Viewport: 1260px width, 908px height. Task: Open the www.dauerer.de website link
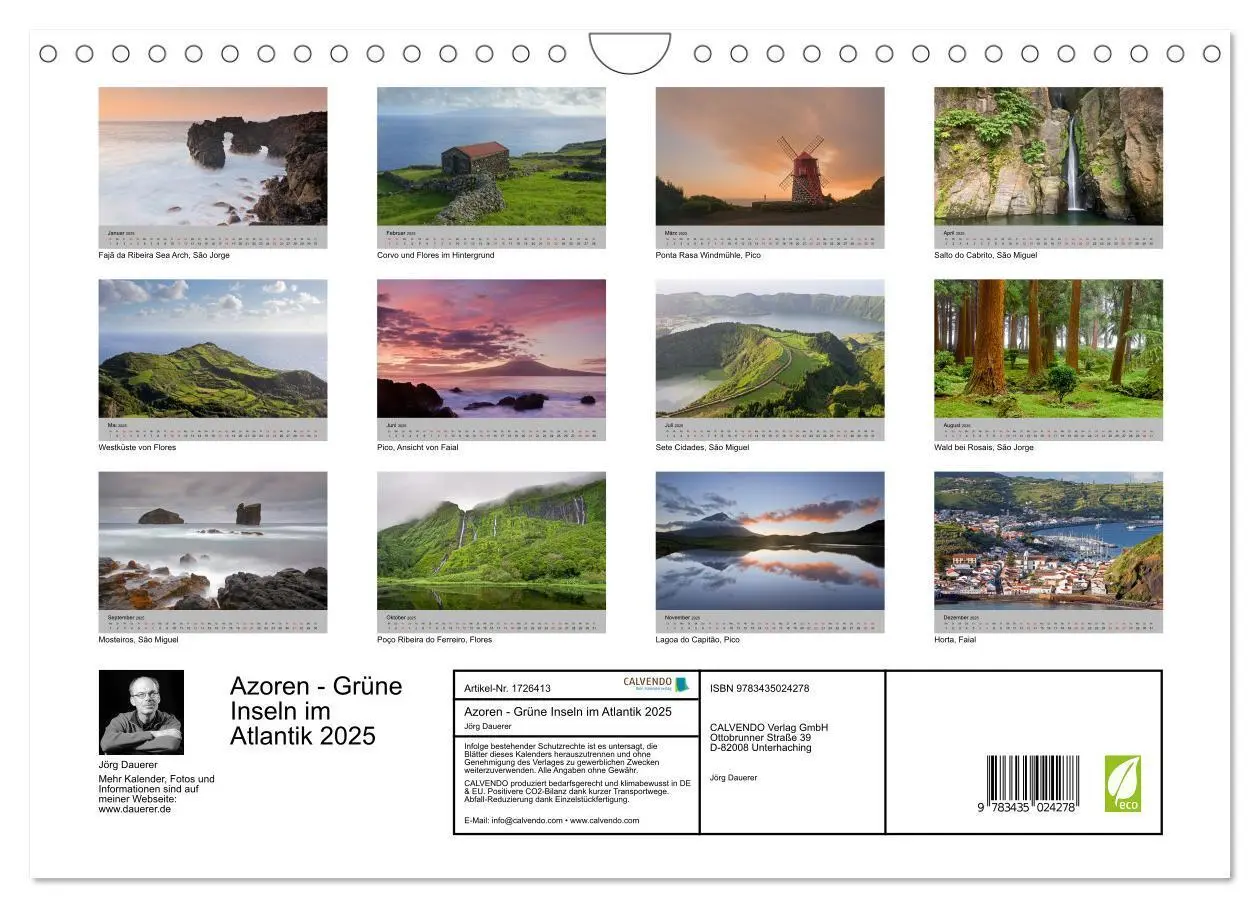[x=135, y=809]
